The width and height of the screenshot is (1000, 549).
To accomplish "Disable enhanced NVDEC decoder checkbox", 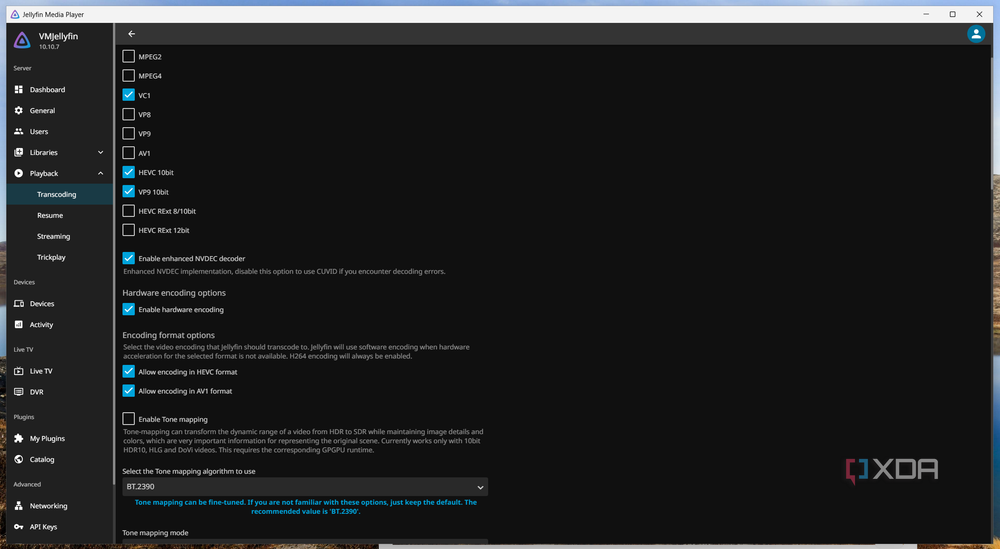I will [x=128, y=258].
